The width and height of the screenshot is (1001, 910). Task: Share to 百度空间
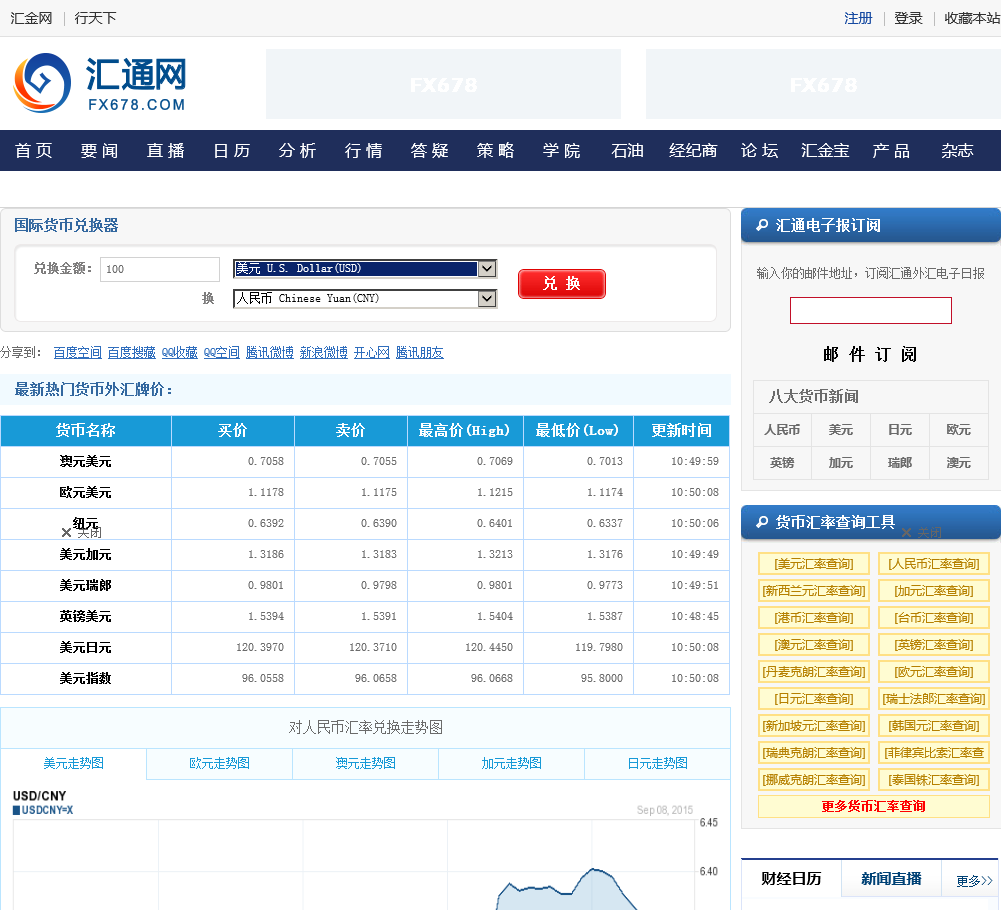(77, 353)
